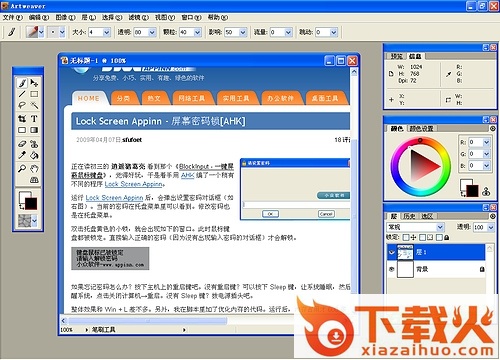Select the Line tool

coord(22,94)
